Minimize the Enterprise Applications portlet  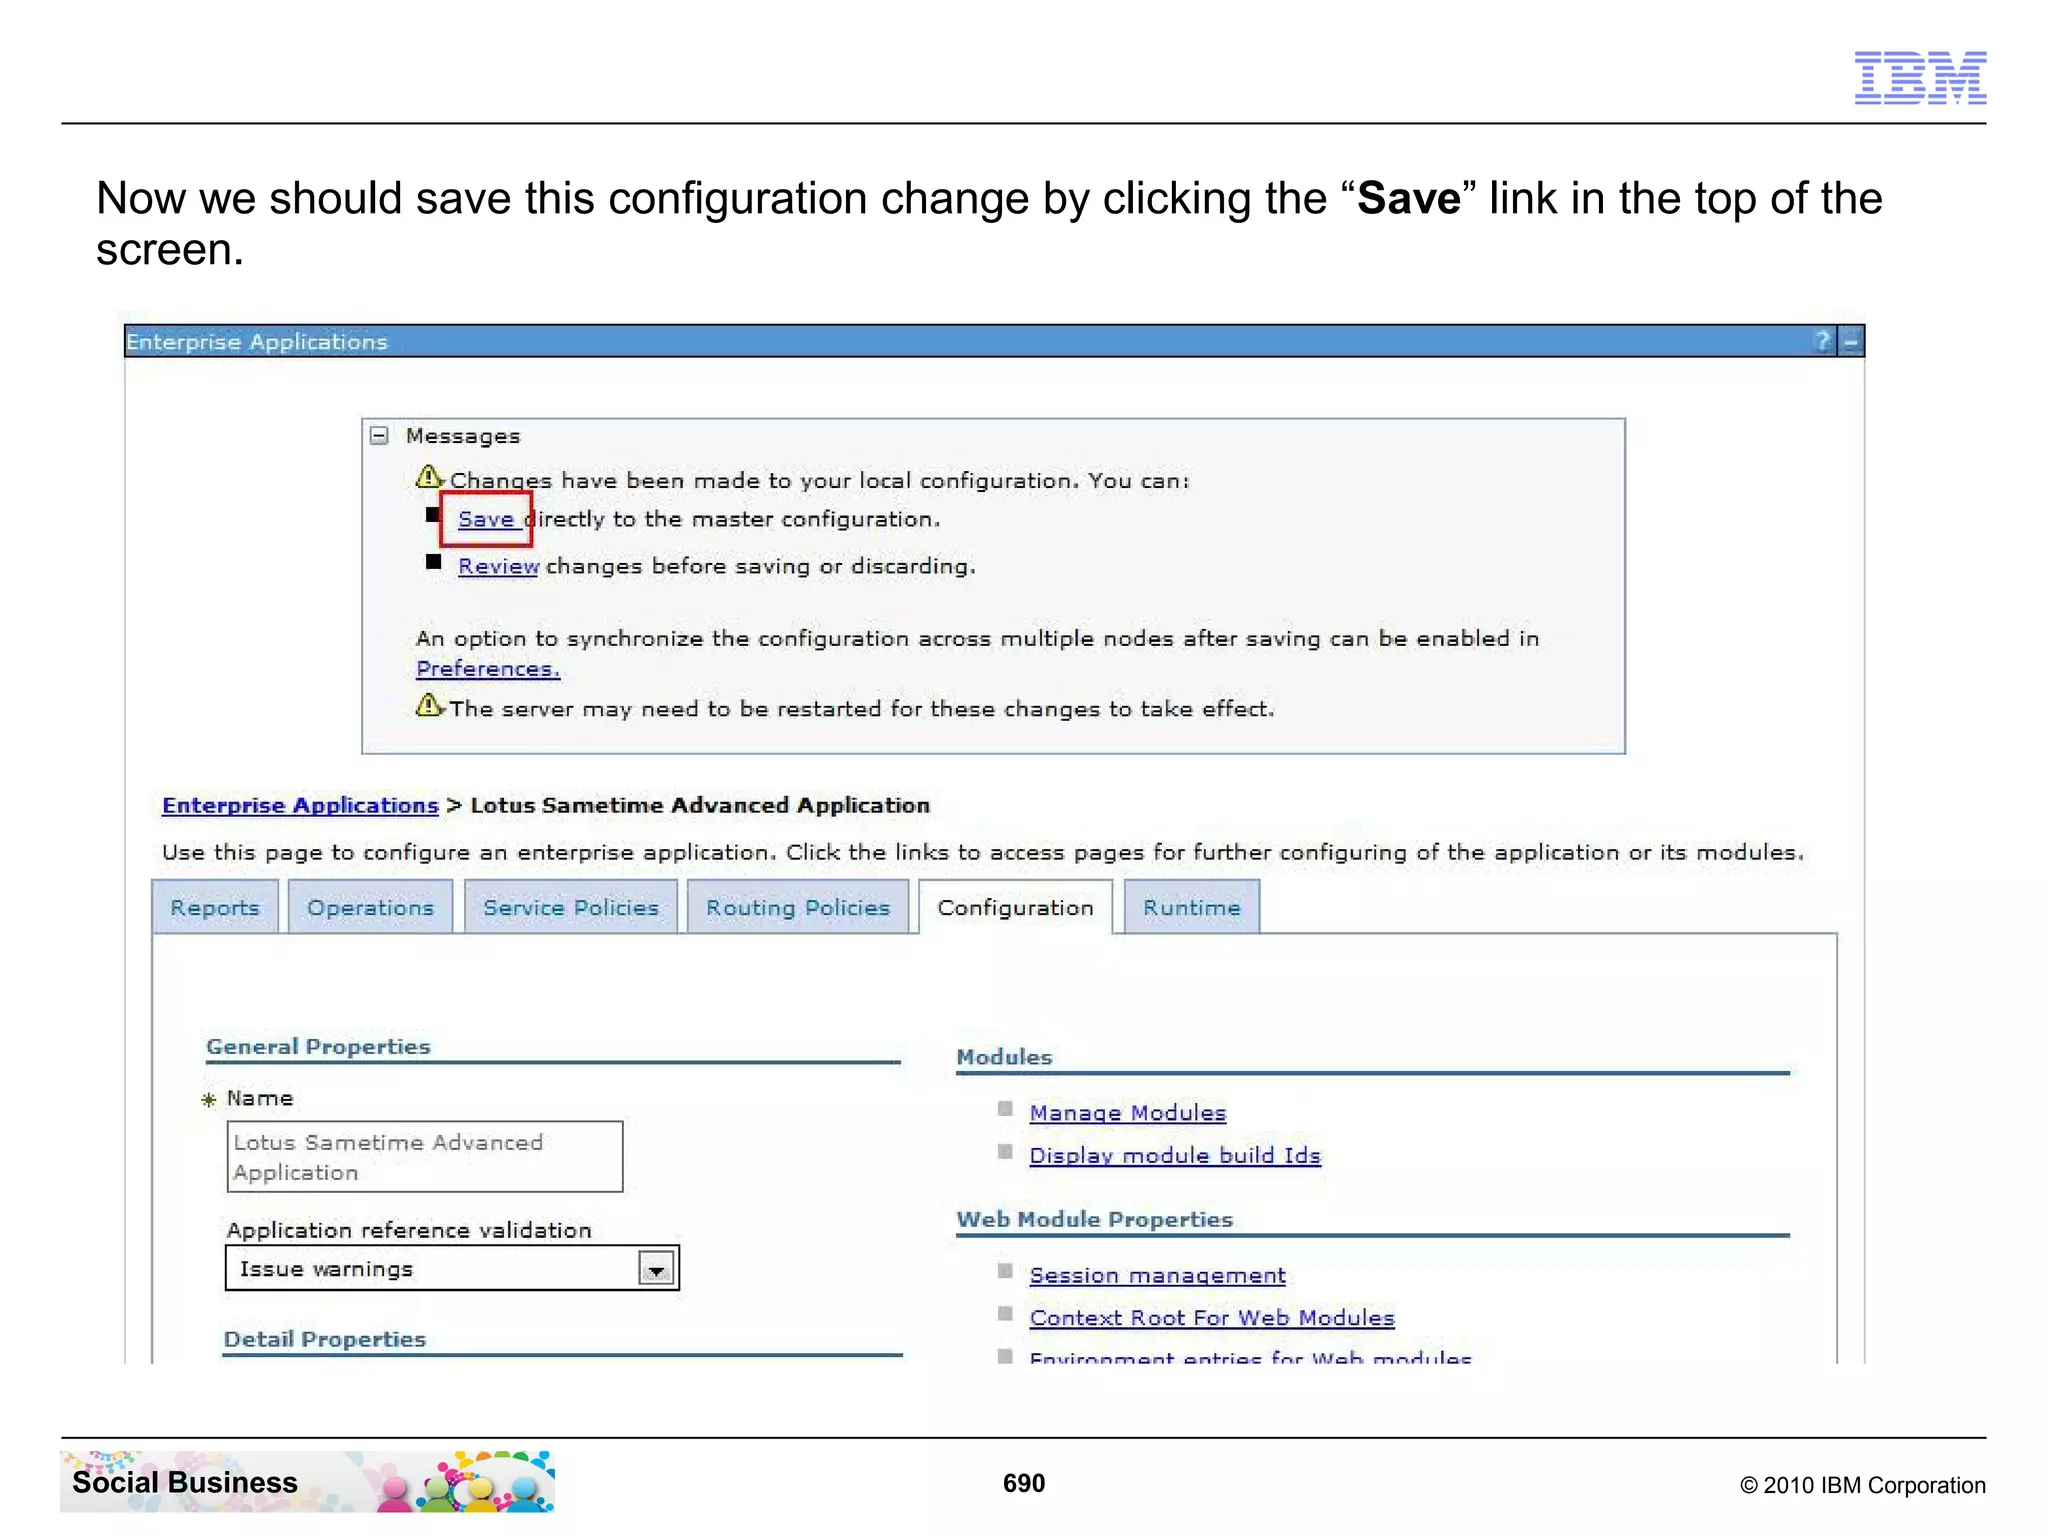(x=1851, y=342)
